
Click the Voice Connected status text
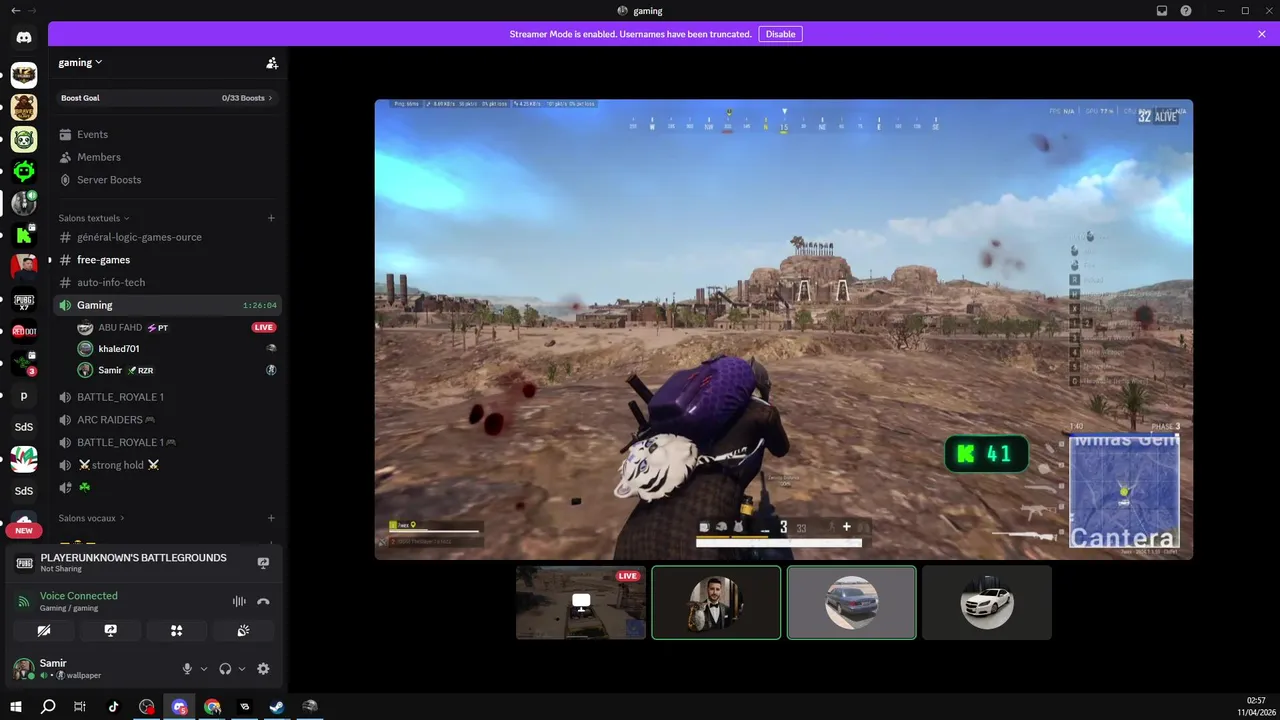pyautogui.click(x=79, y=596)
